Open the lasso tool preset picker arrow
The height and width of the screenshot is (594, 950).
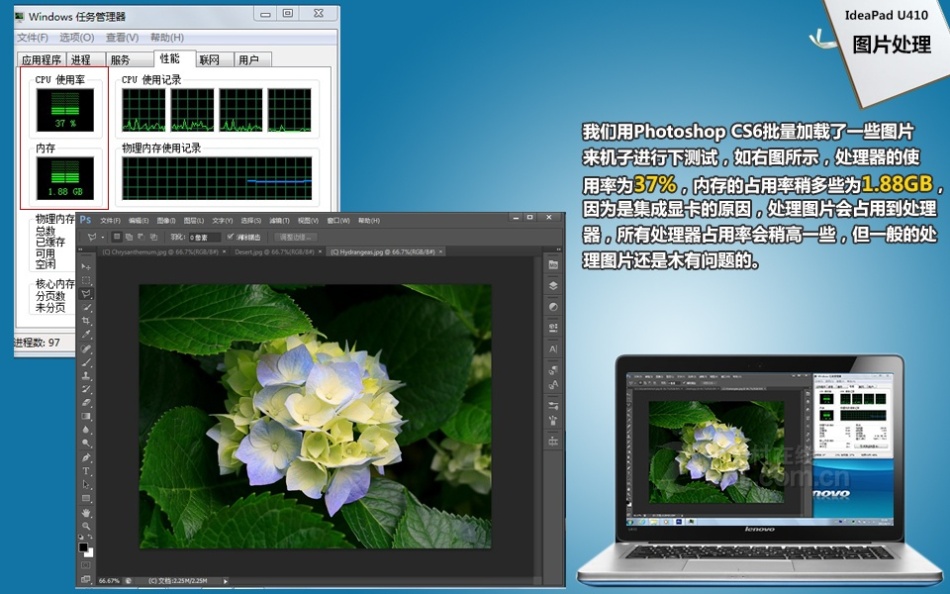[x=103, y=237]
